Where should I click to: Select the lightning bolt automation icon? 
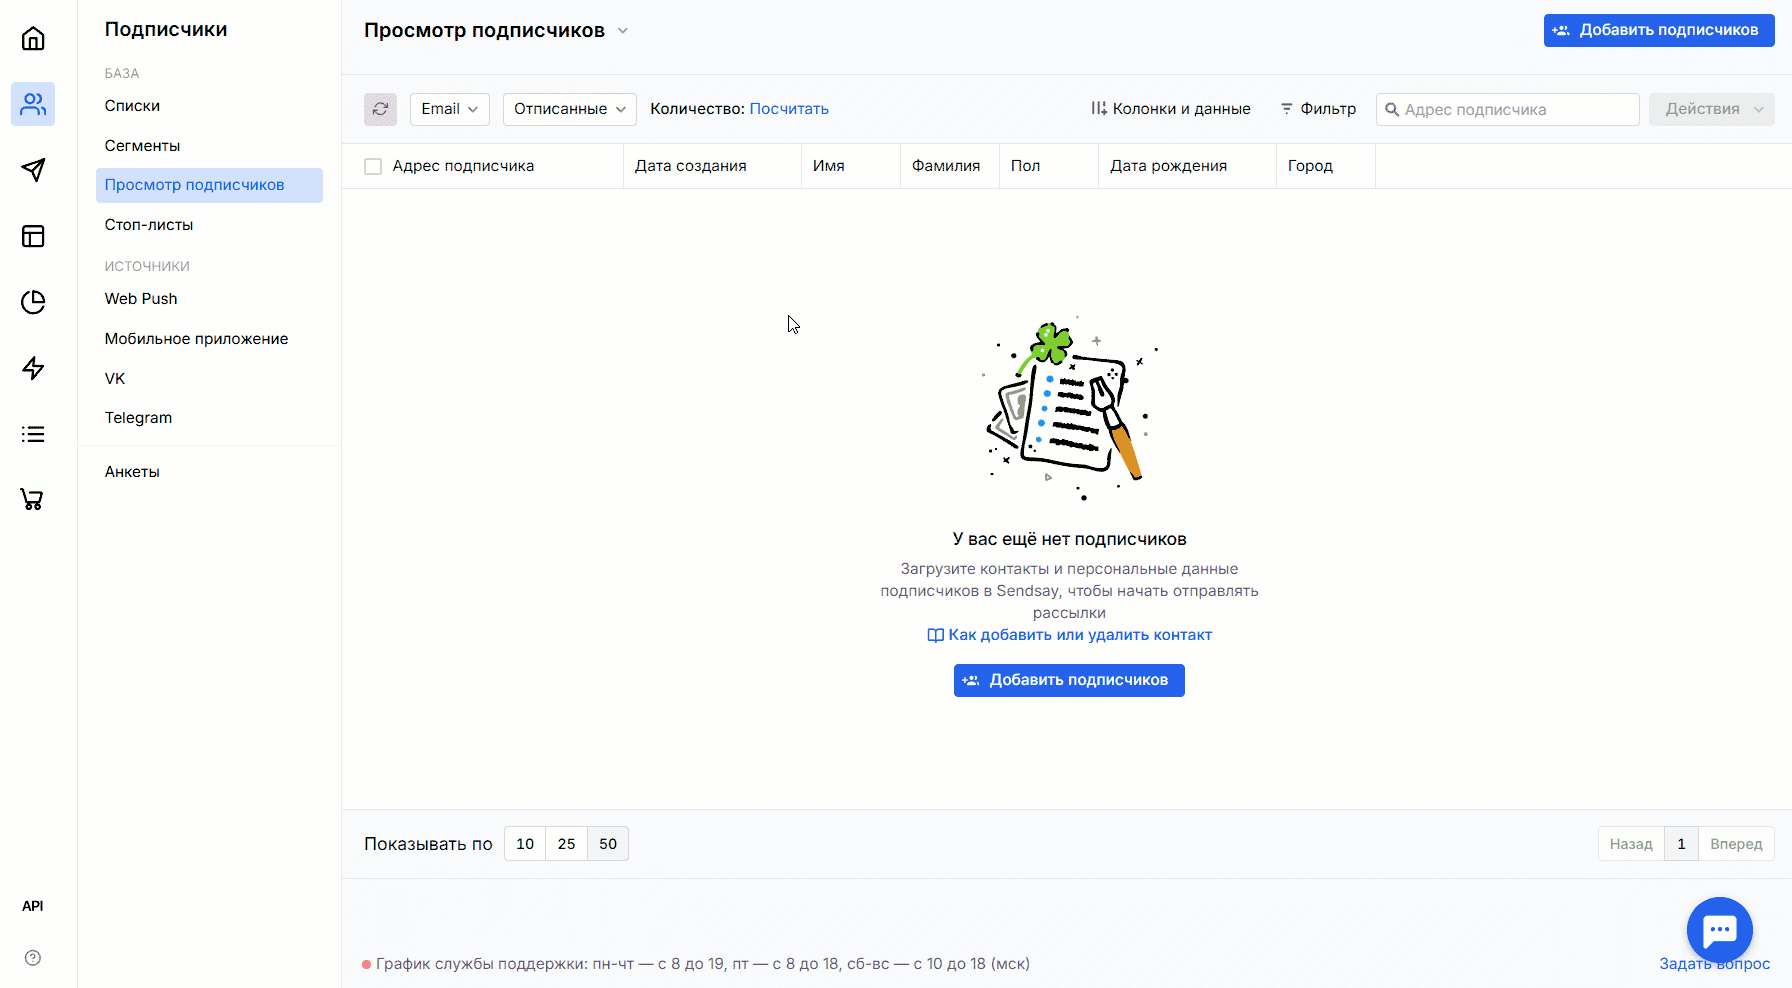click(x=33, y=368)
